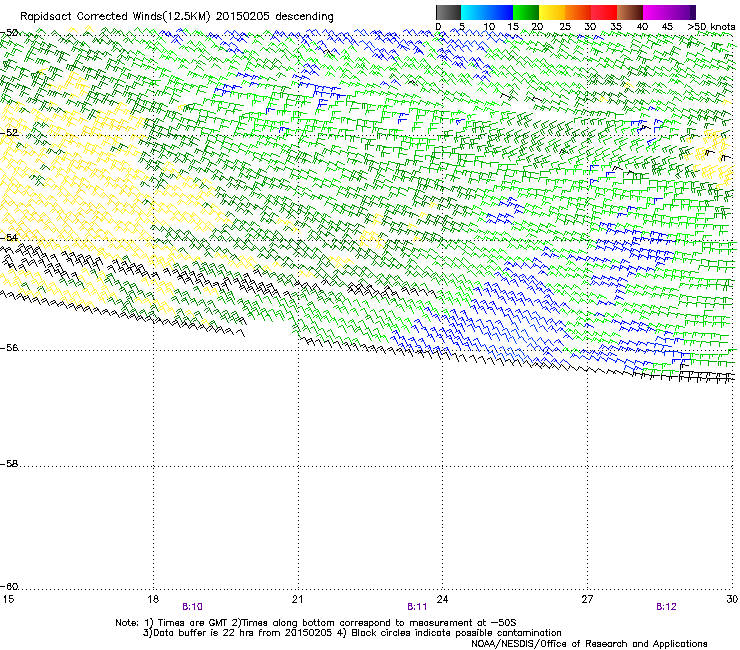This screenshot has height=650, width=740.
Task: Click the yellow 20-25 knots legend swatch
Action: coord(552,12)
